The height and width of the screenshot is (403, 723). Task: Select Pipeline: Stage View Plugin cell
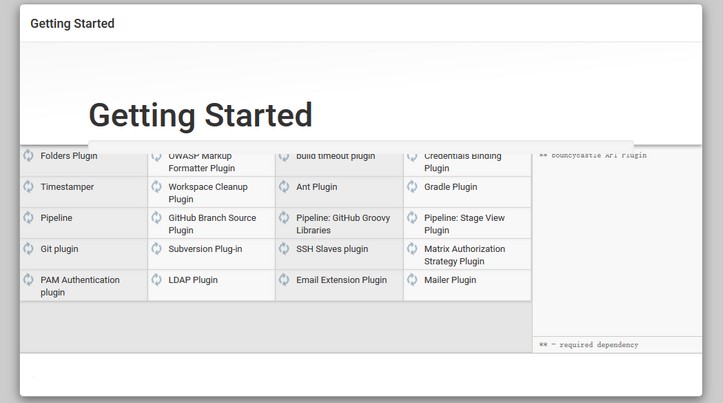point(468,223)
